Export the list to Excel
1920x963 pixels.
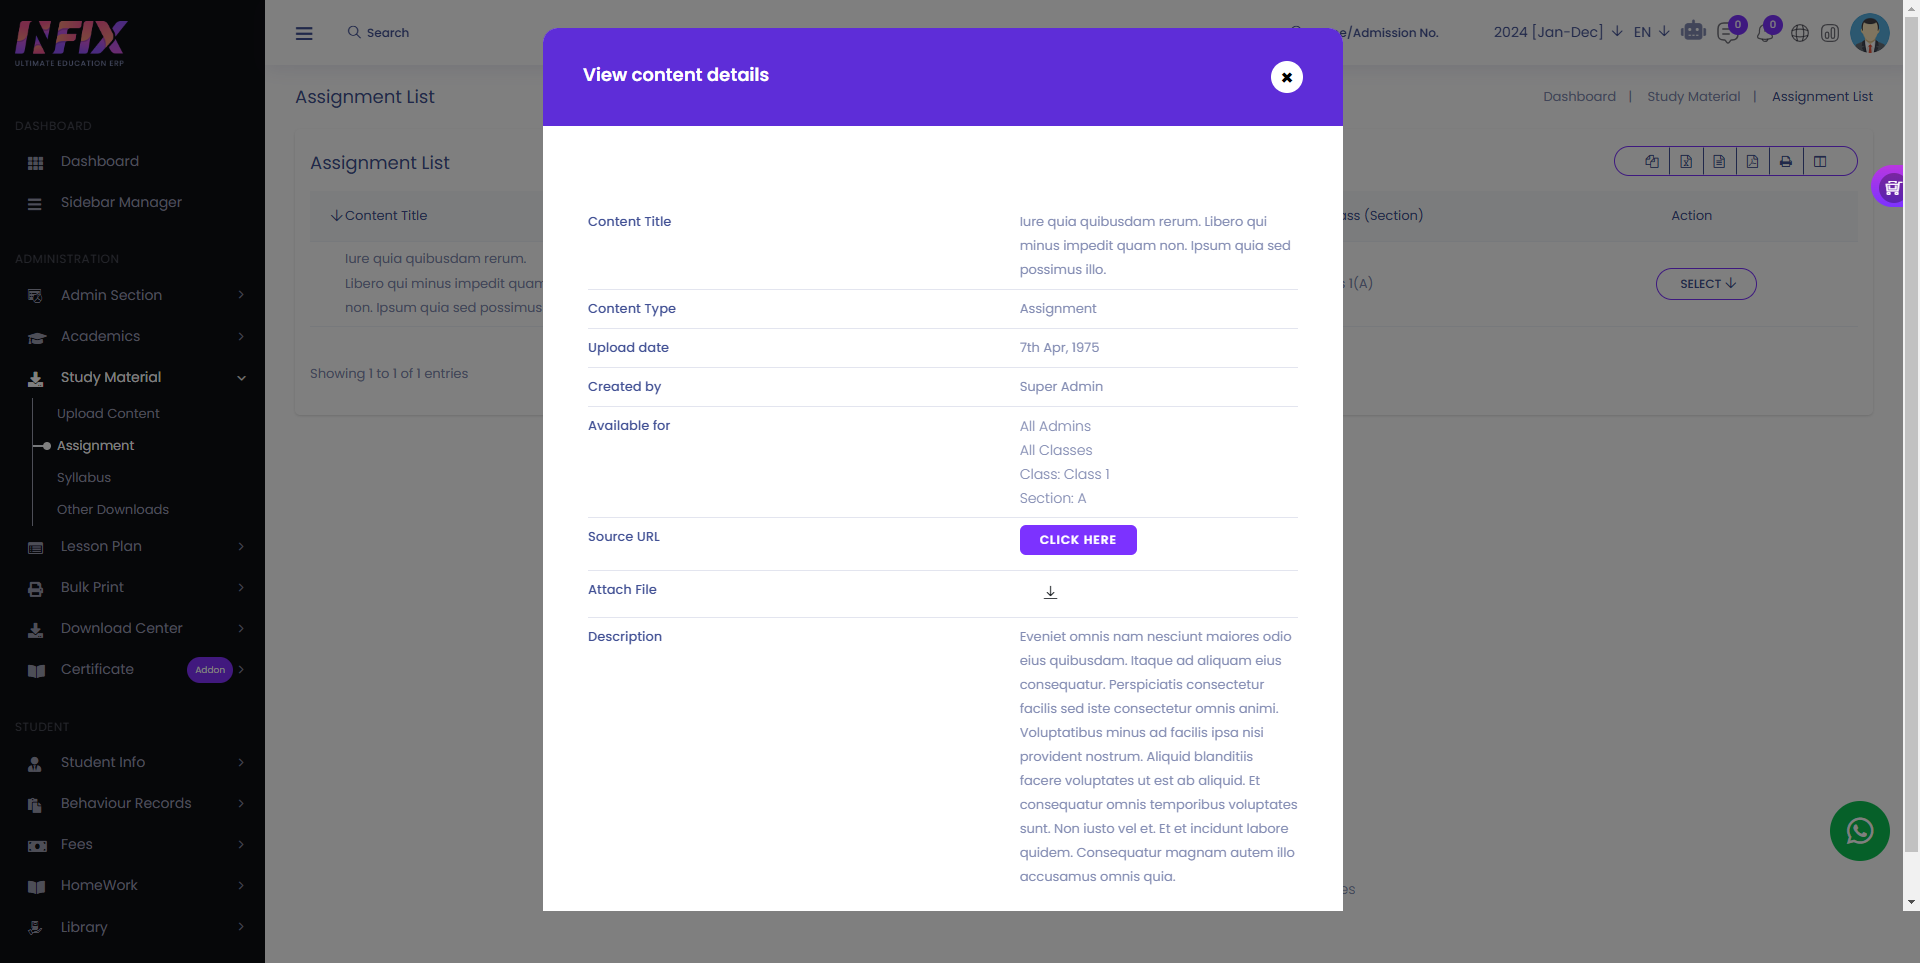point(1686,161)
